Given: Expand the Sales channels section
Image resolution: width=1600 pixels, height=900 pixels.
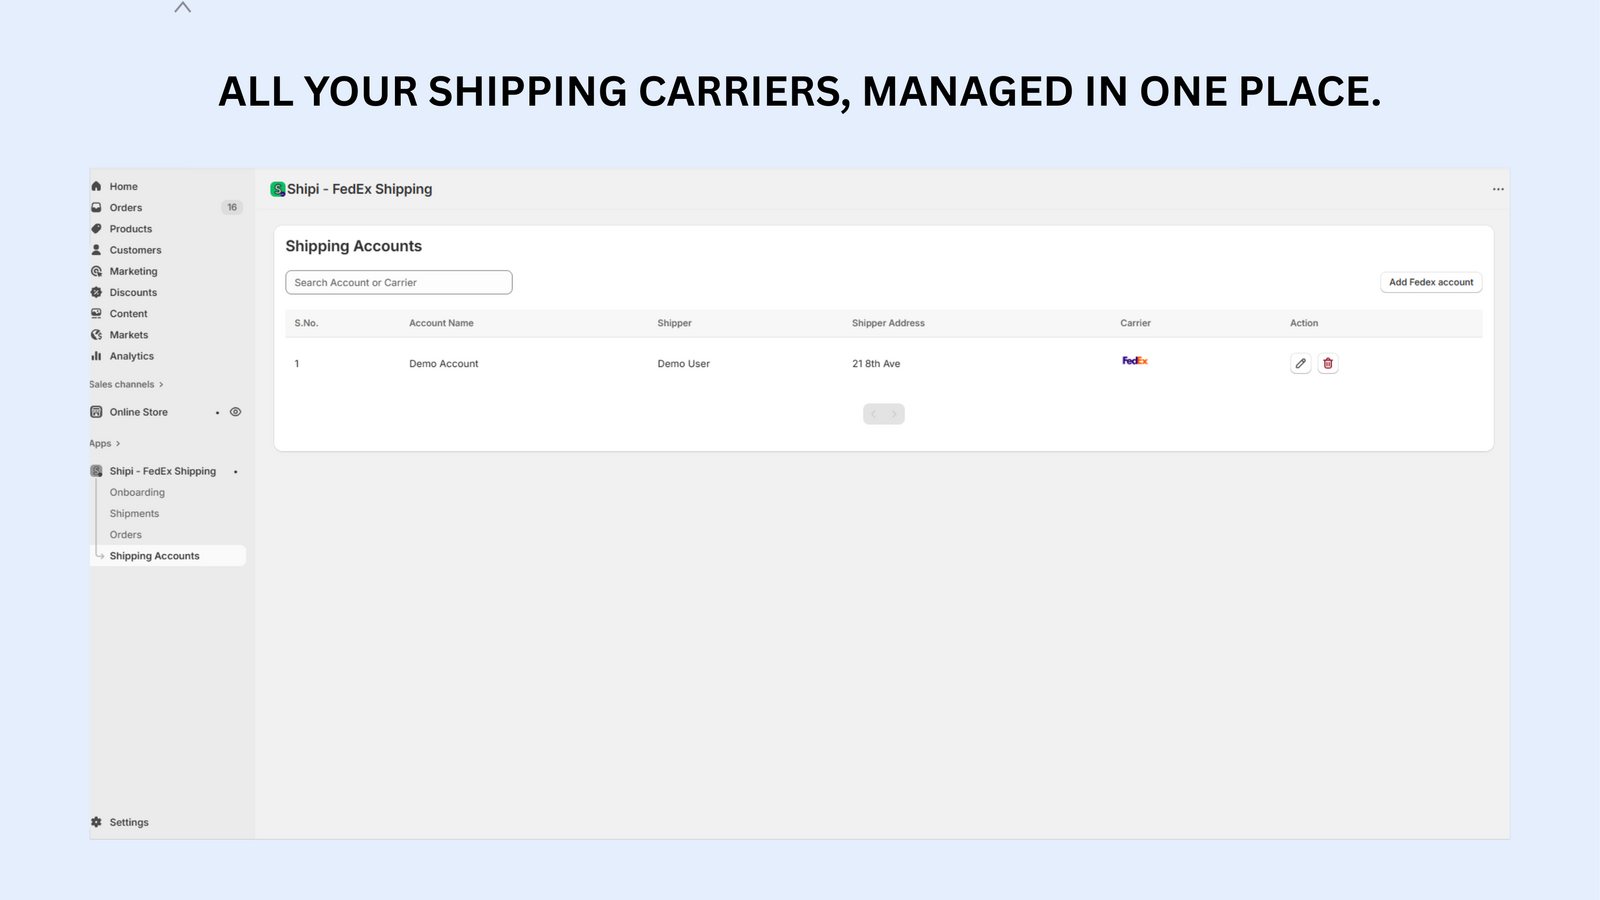Looking at the screenshot, I should click(x=160, y=383).
